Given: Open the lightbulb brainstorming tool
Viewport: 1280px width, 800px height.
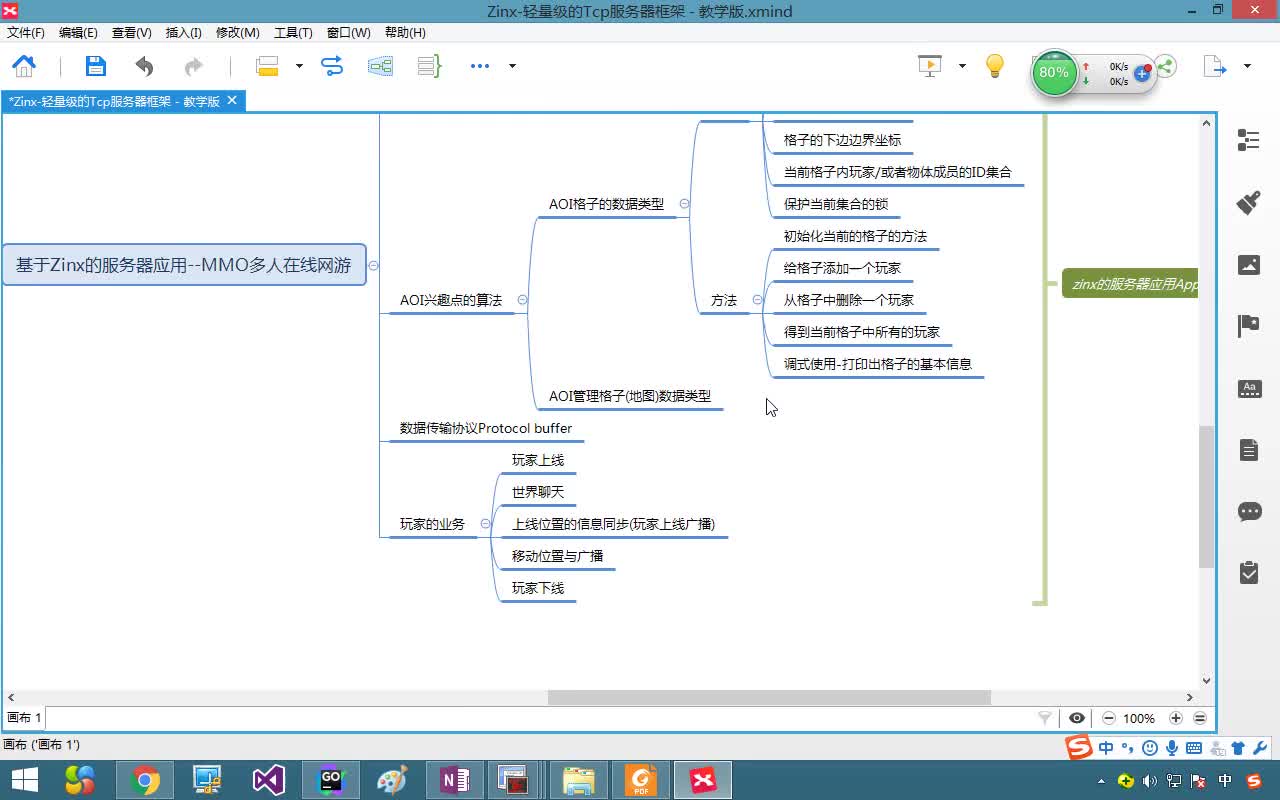Looking at the screenshot, I should point(995,66).
